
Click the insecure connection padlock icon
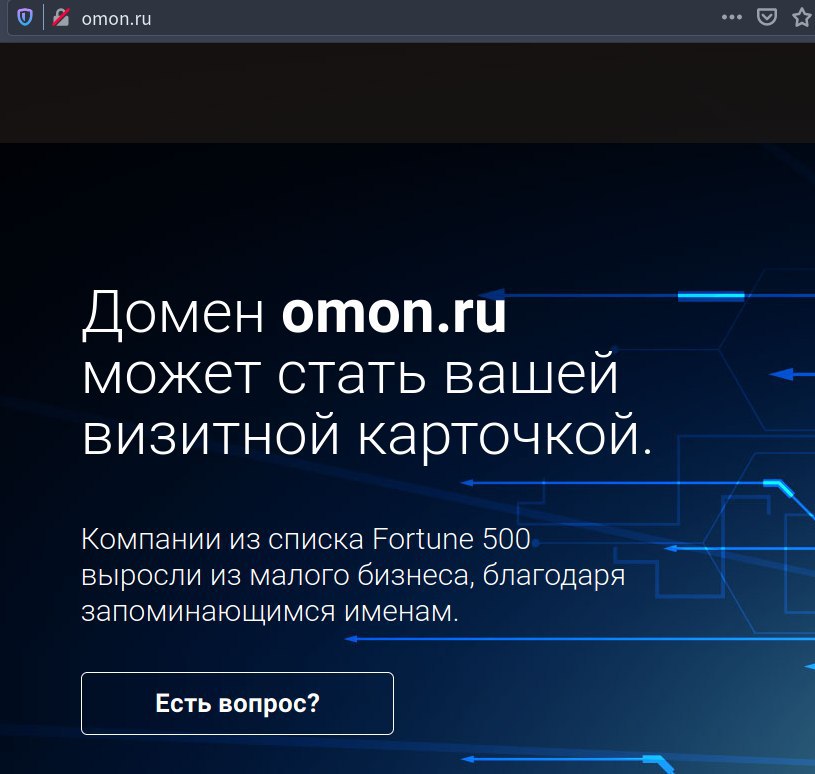coord(61,18)
